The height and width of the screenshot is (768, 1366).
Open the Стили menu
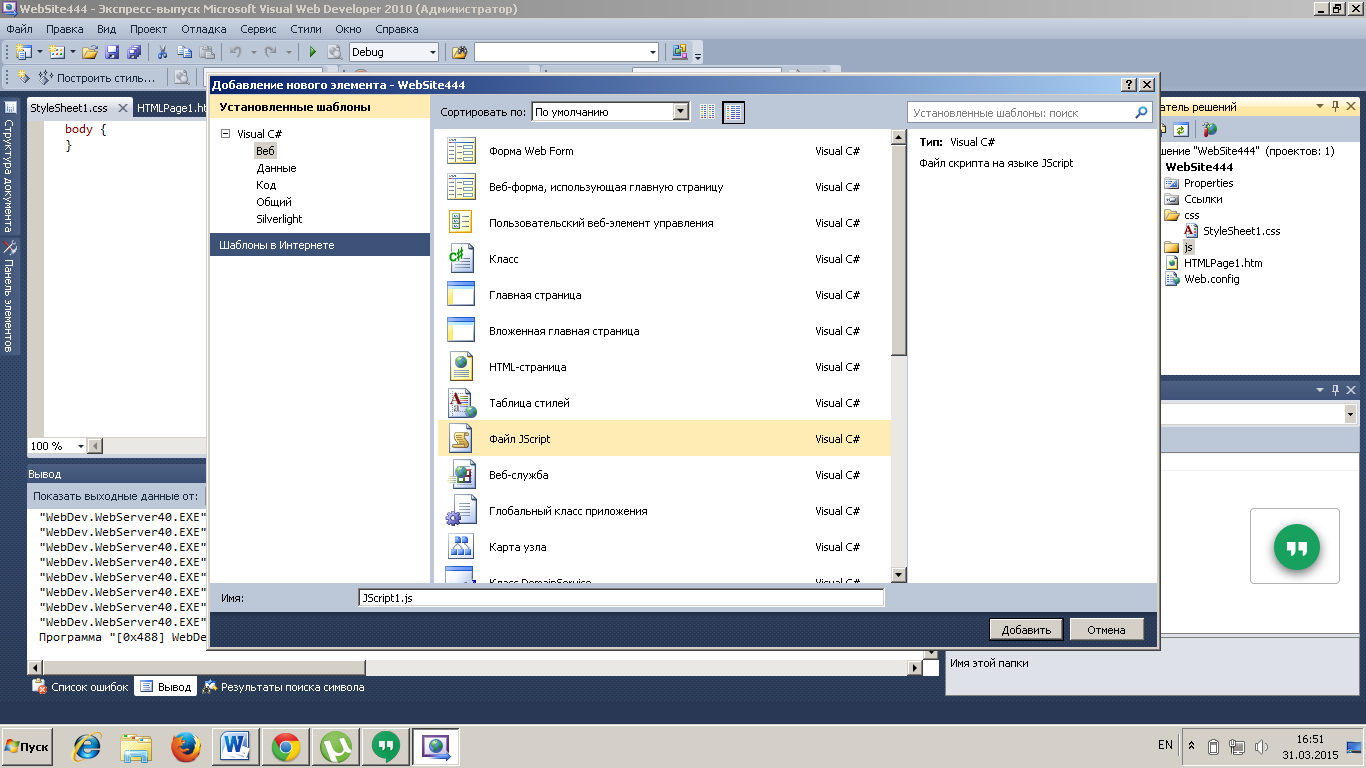coord(306,29)
